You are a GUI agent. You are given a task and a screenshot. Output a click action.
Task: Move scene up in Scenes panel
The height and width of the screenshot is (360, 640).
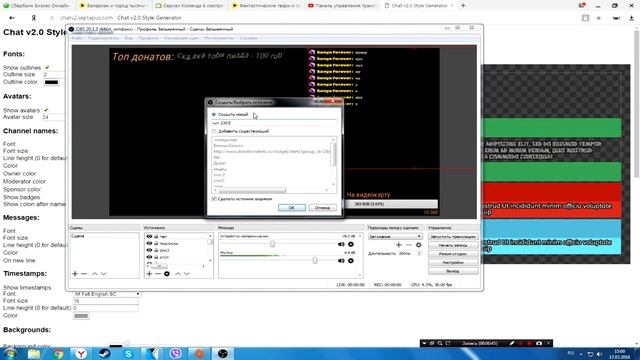coord(95,274)
